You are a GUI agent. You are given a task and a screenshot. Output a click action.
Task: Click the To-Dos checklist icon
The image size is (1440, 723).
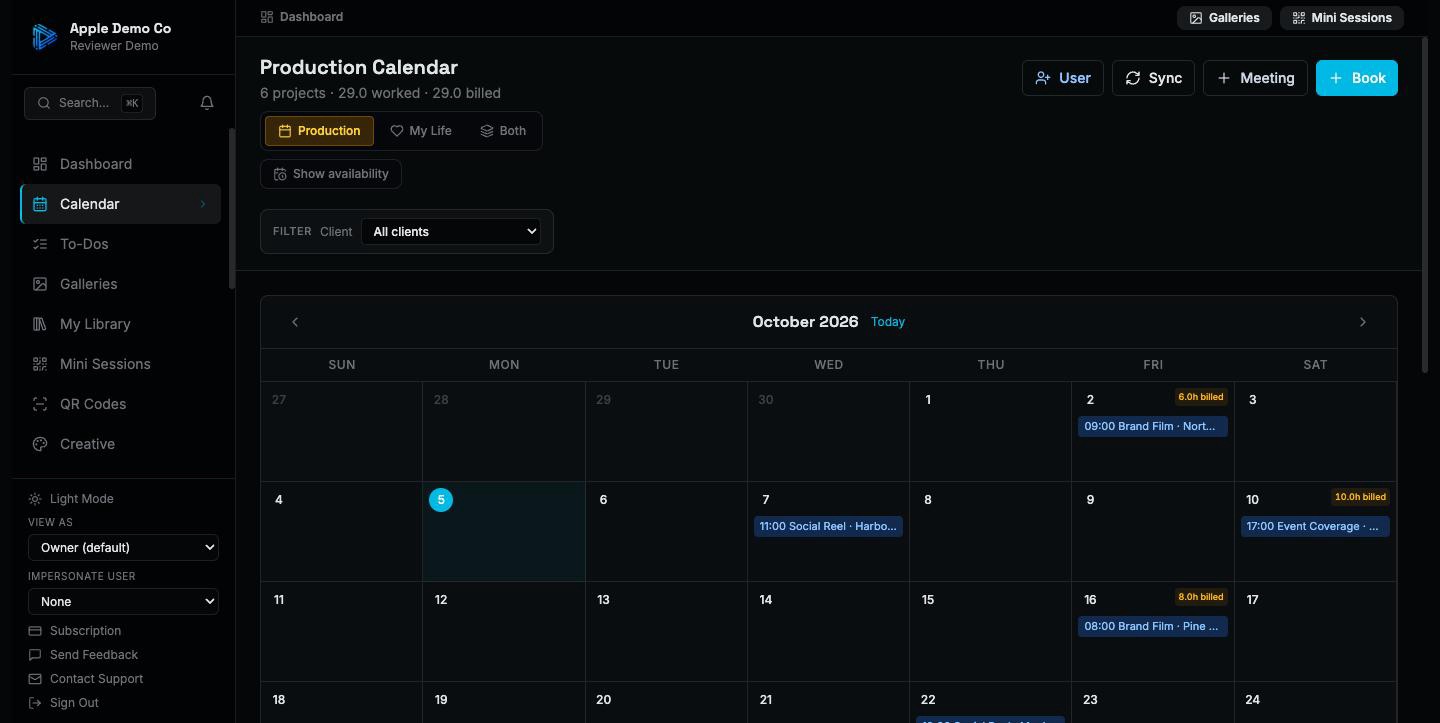40,244
